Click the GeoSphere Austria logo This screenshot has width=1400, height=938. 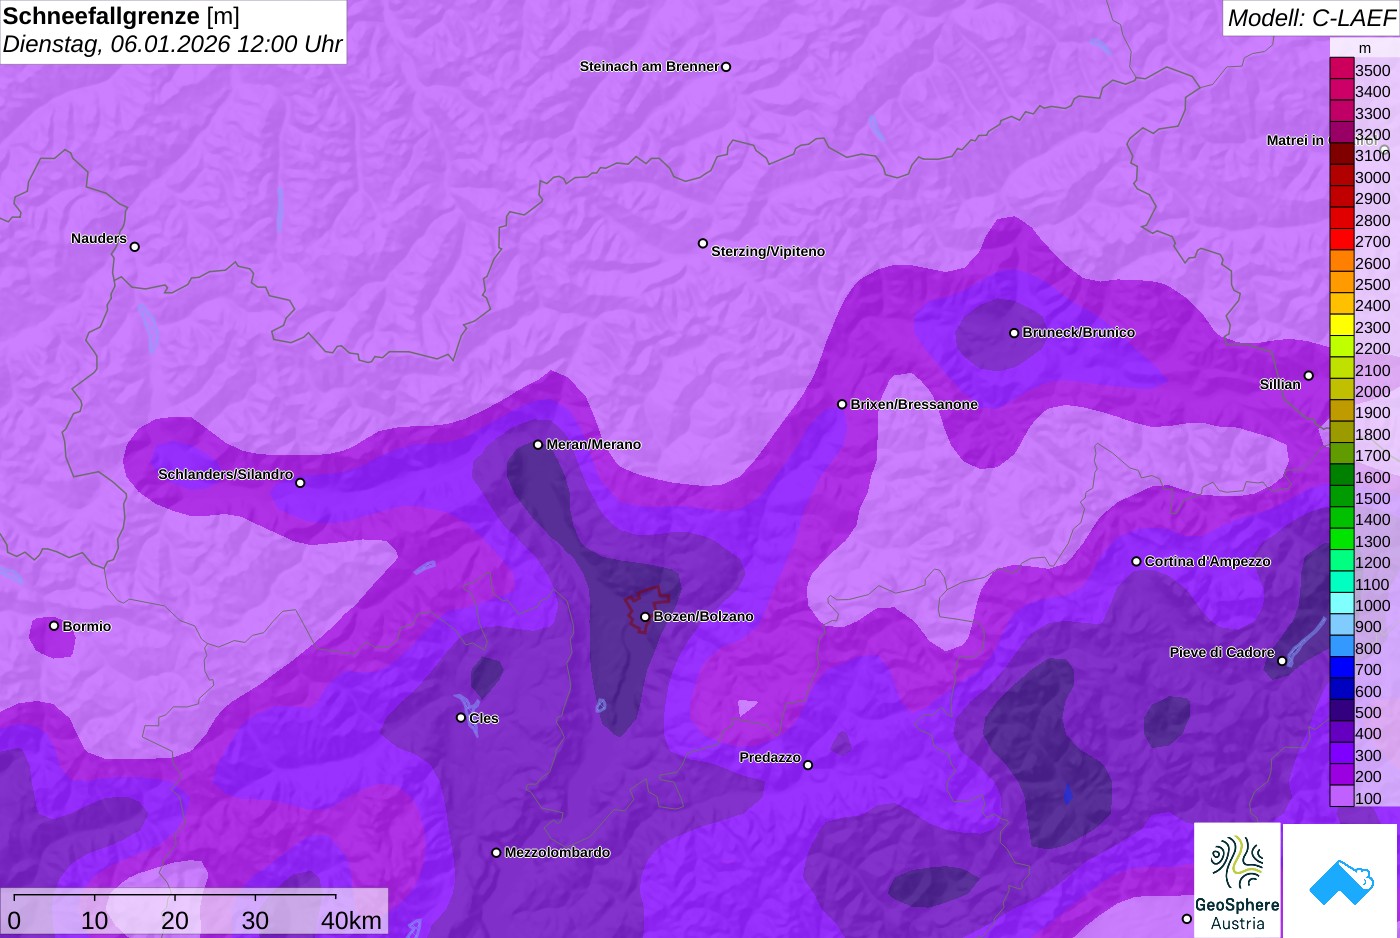[1237, 880]
